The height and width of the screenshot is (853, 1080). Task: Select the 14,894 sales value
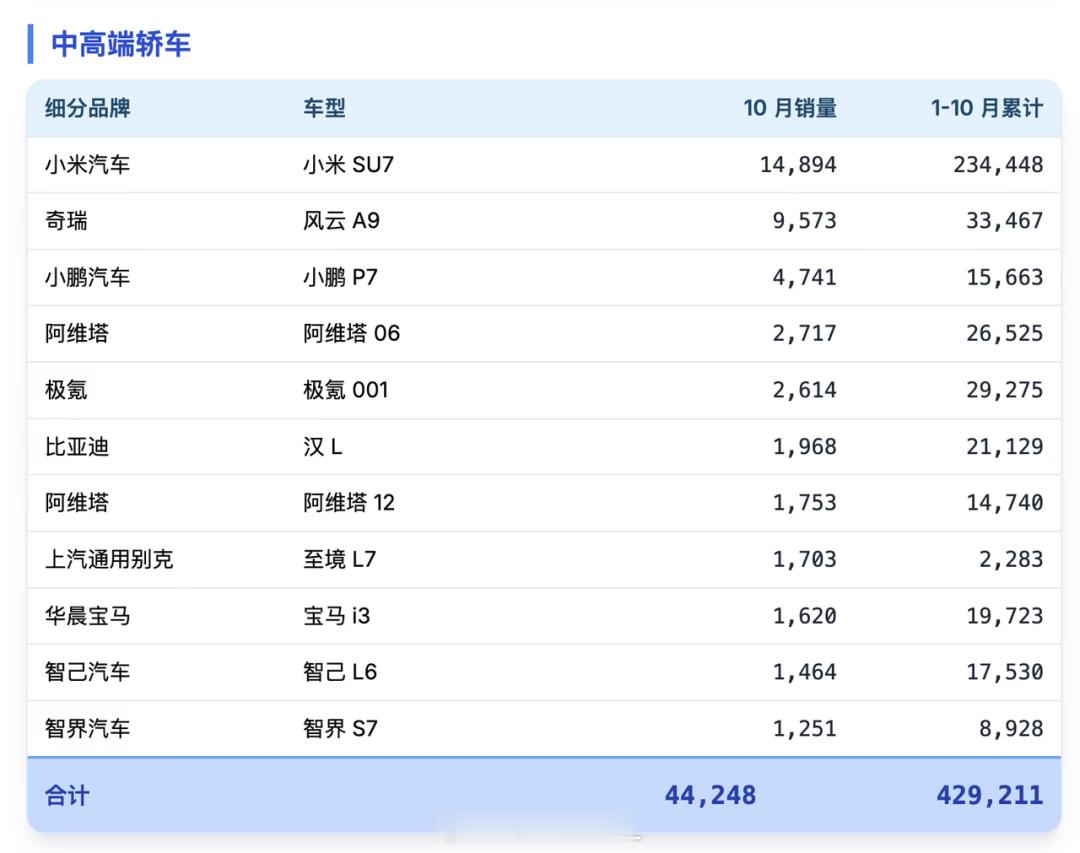pos(798,165)
